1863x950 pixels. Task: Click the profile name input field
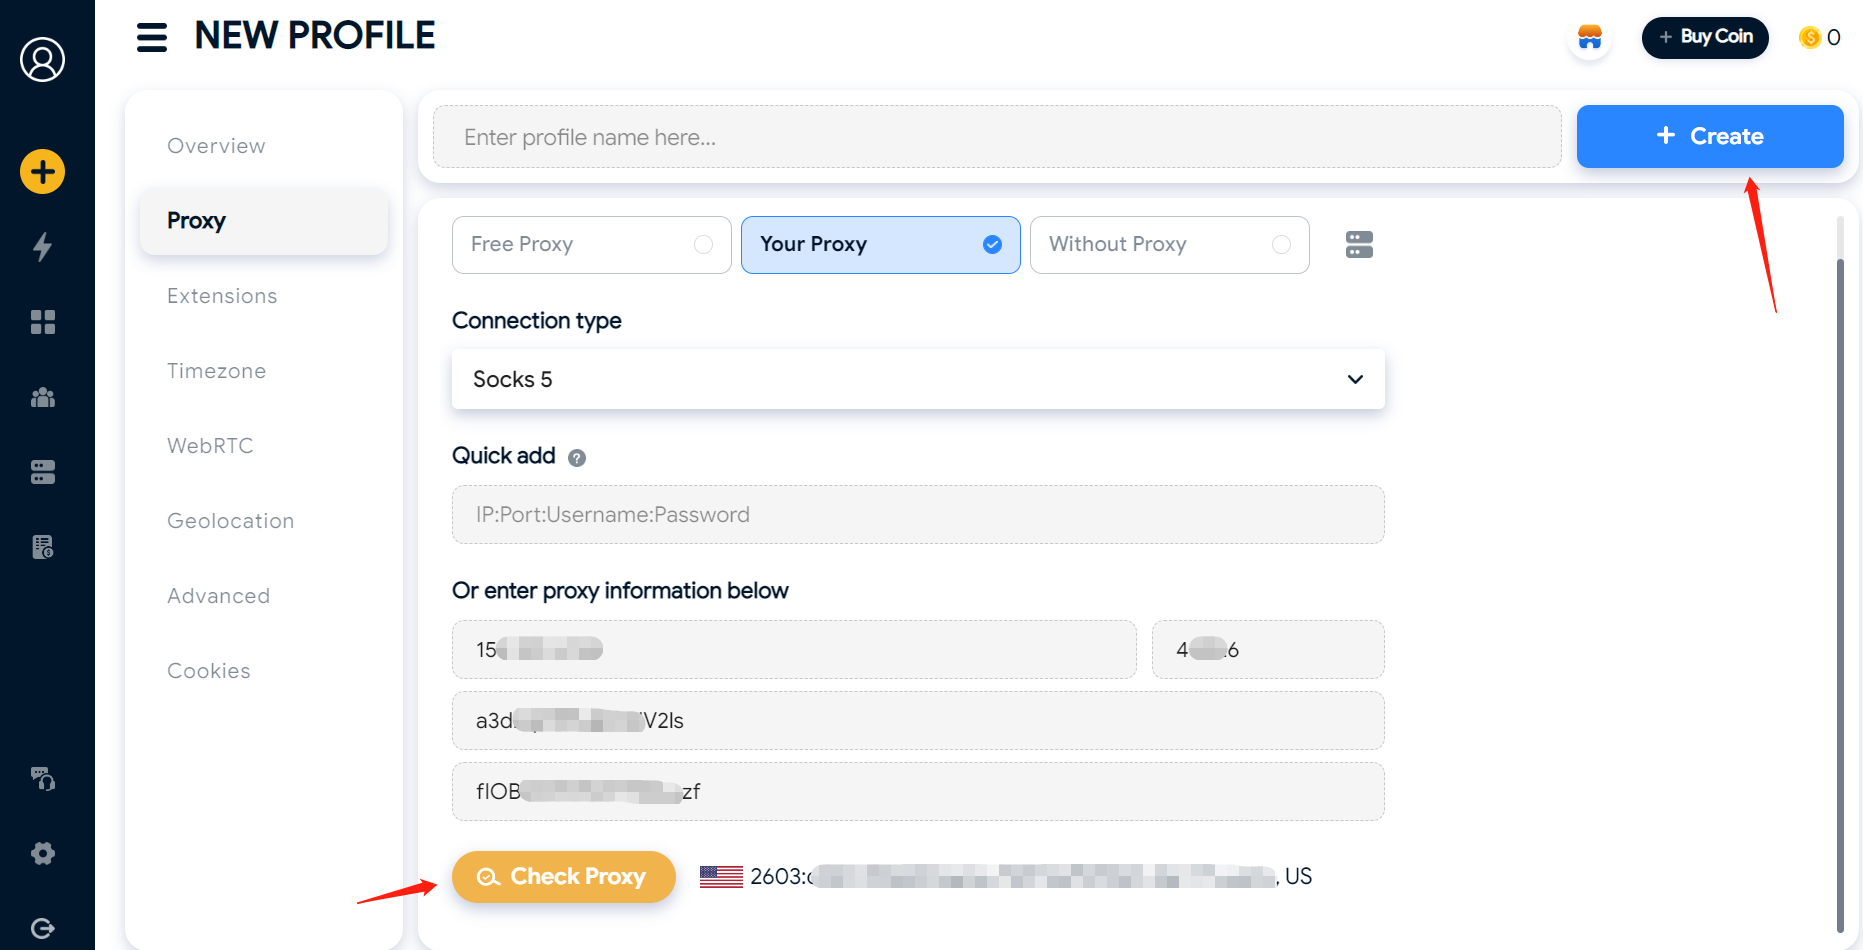(997, 137)
